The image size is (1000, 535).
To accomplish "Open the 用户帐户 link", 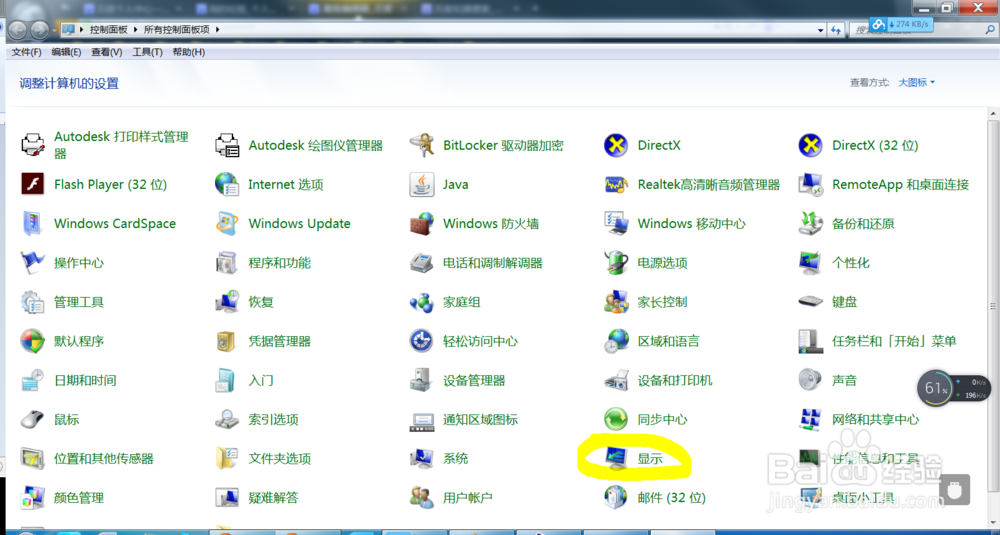I will click(x=467, y=498).
